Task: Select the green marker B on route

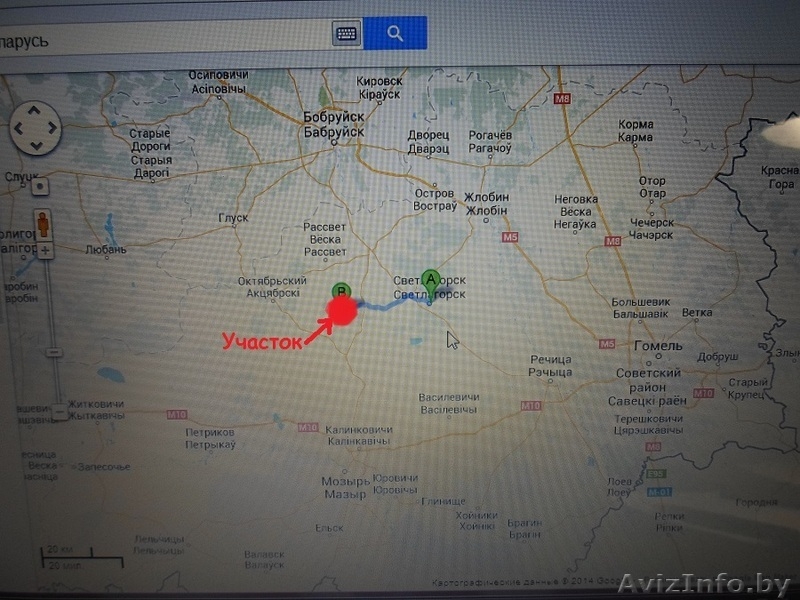Action: coord(341,290)
